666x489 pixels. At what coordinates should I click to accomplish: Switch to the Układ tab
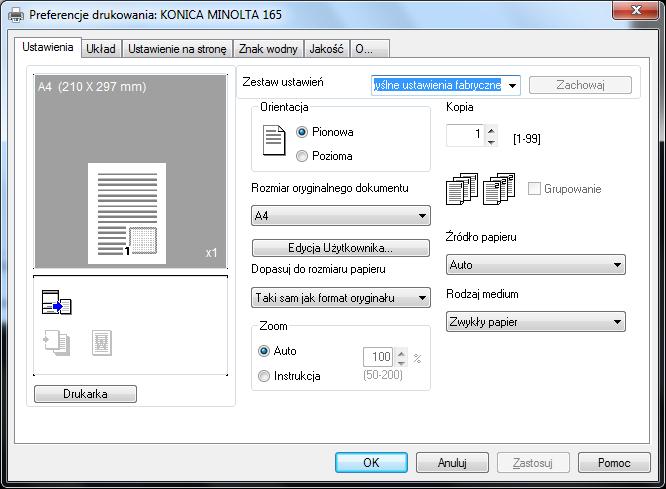point(101,49)
